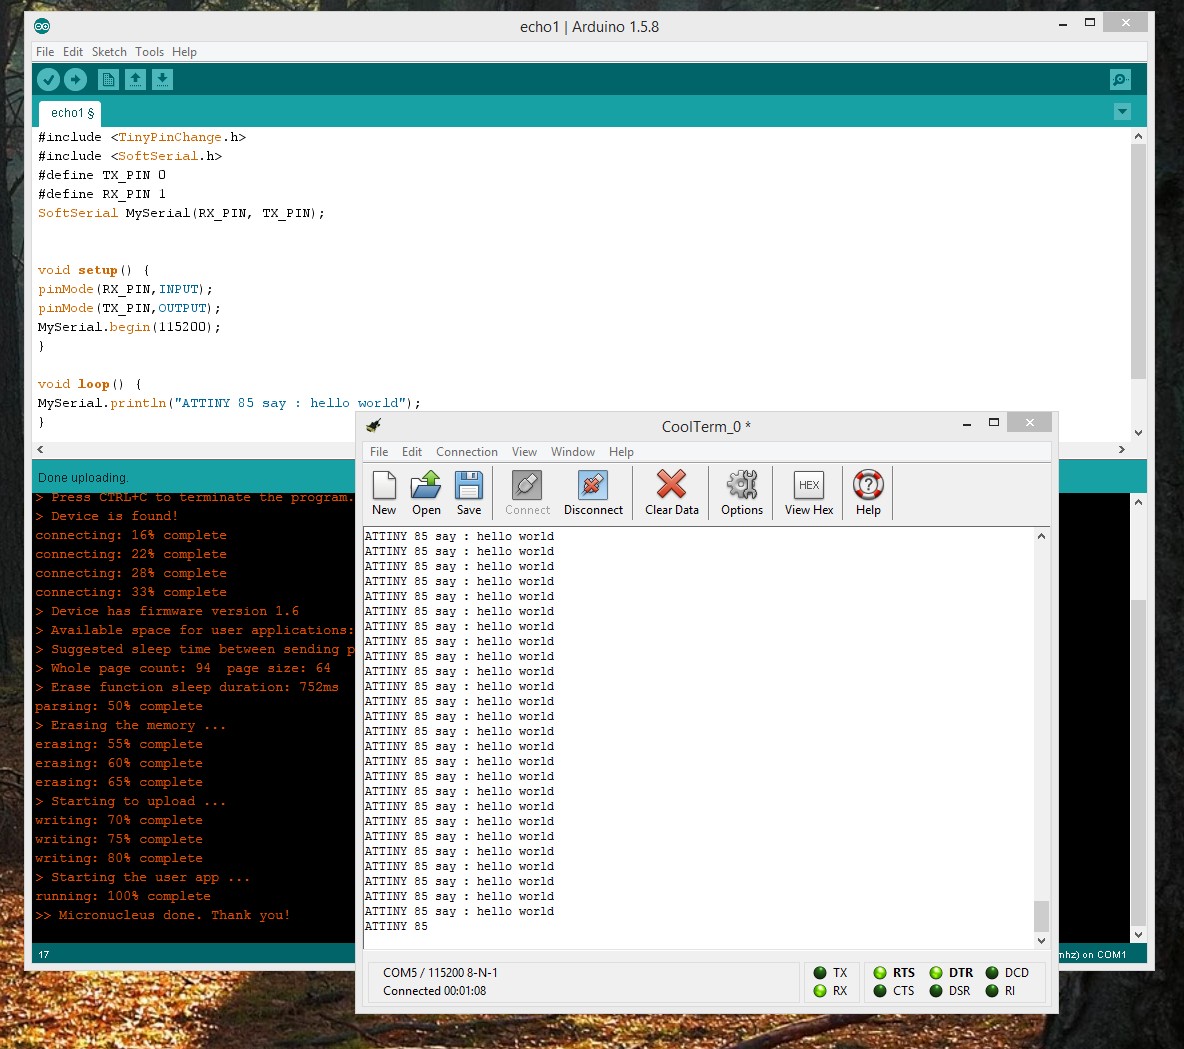Click the MySerial.begin(115200) code line

(x=129, y=327)
